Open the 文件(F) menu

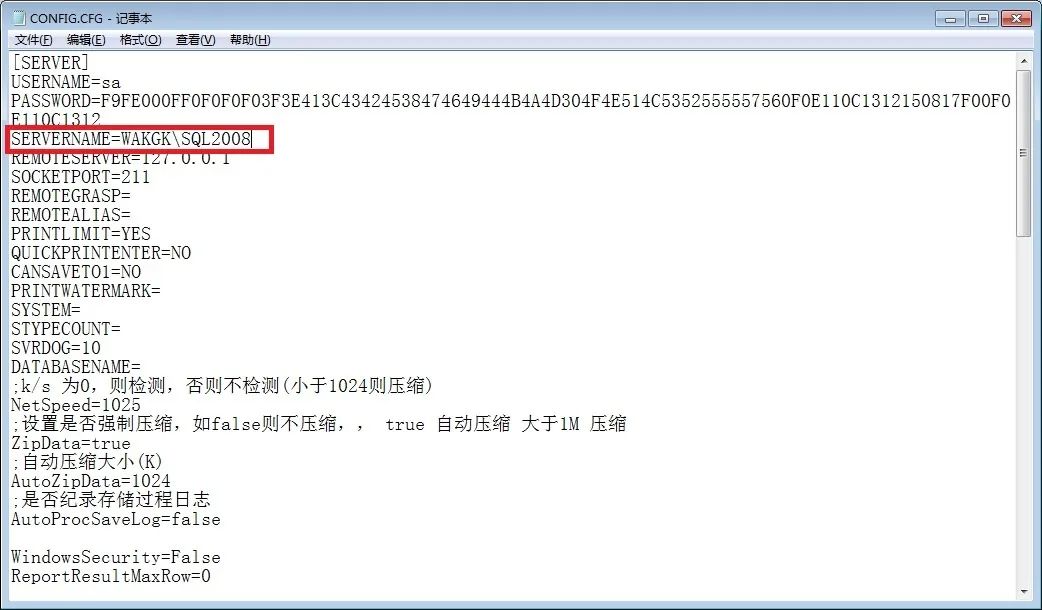[x=33, y=40]
